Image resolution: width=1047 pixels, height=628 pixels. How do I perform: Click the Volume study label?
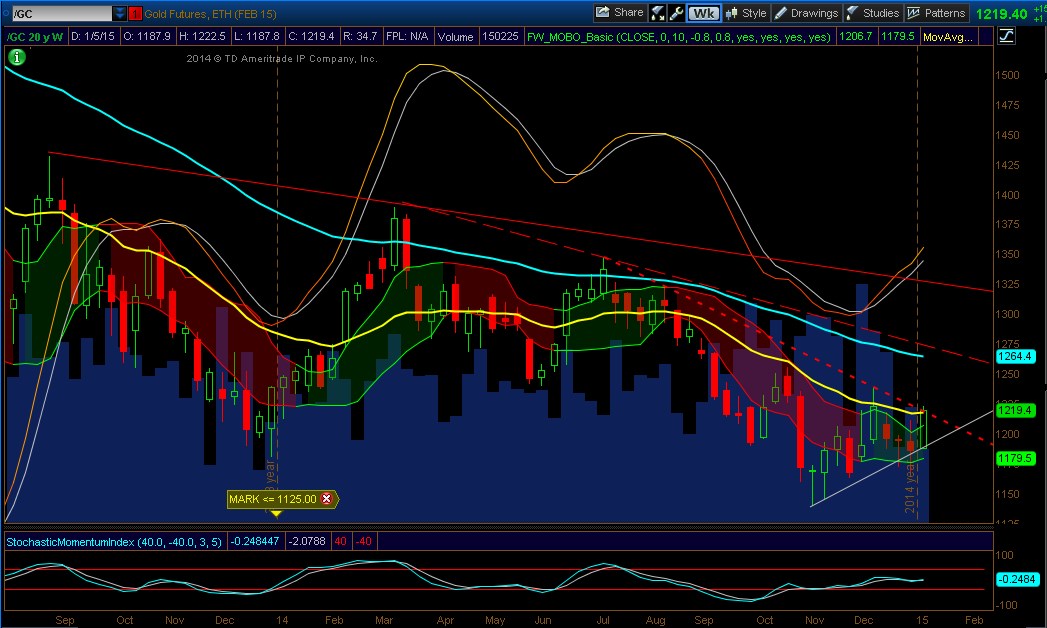pos(456,36)
